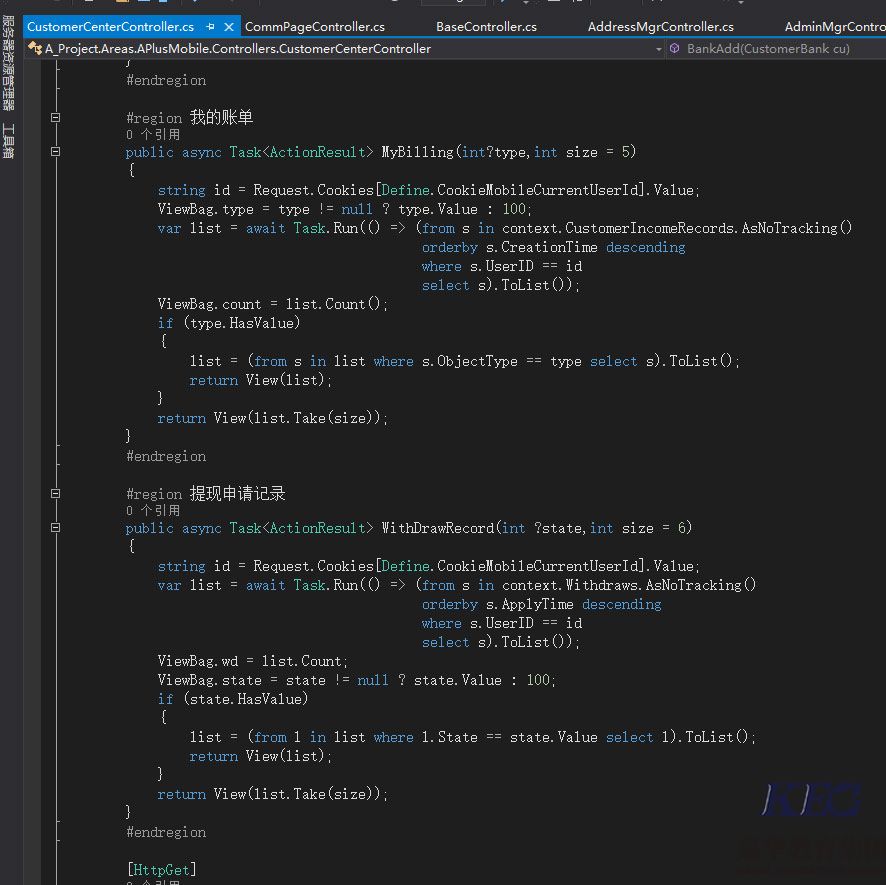Screen dimensions: 886x885
Task: Collapse the MyBilling method body
Action: point(55,151)
